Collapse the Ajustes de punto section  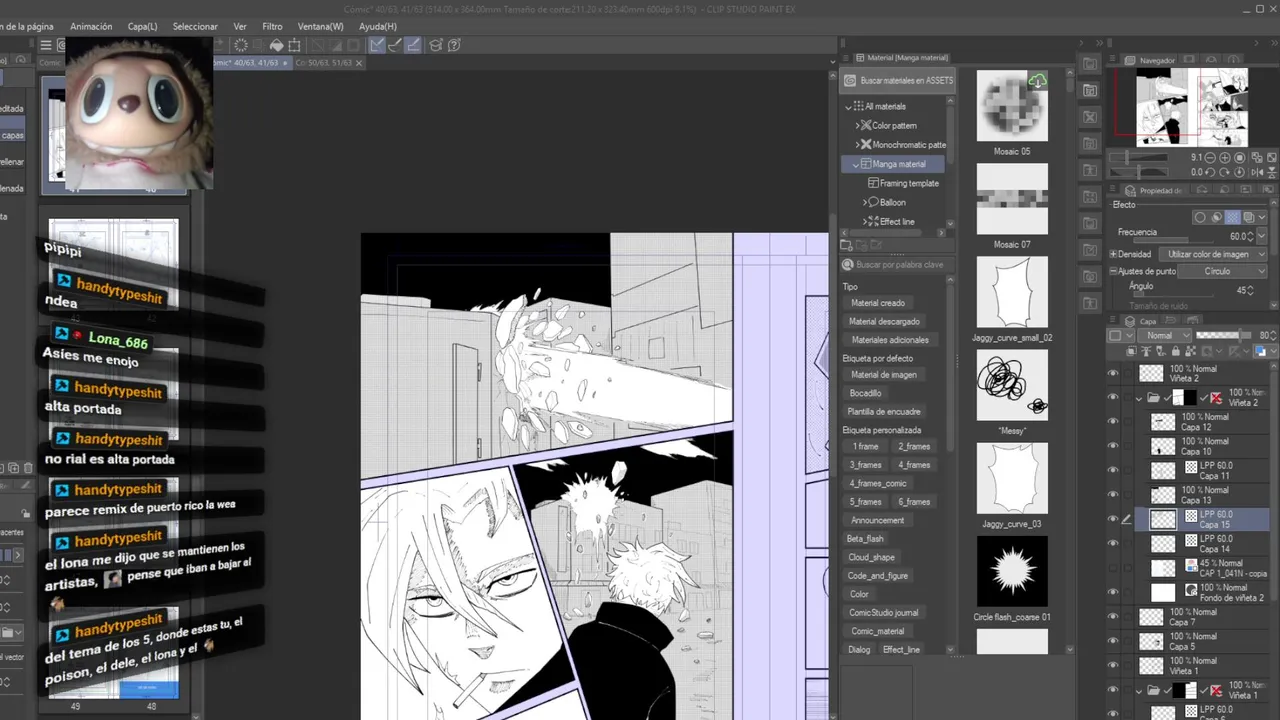click(1113, 271)
